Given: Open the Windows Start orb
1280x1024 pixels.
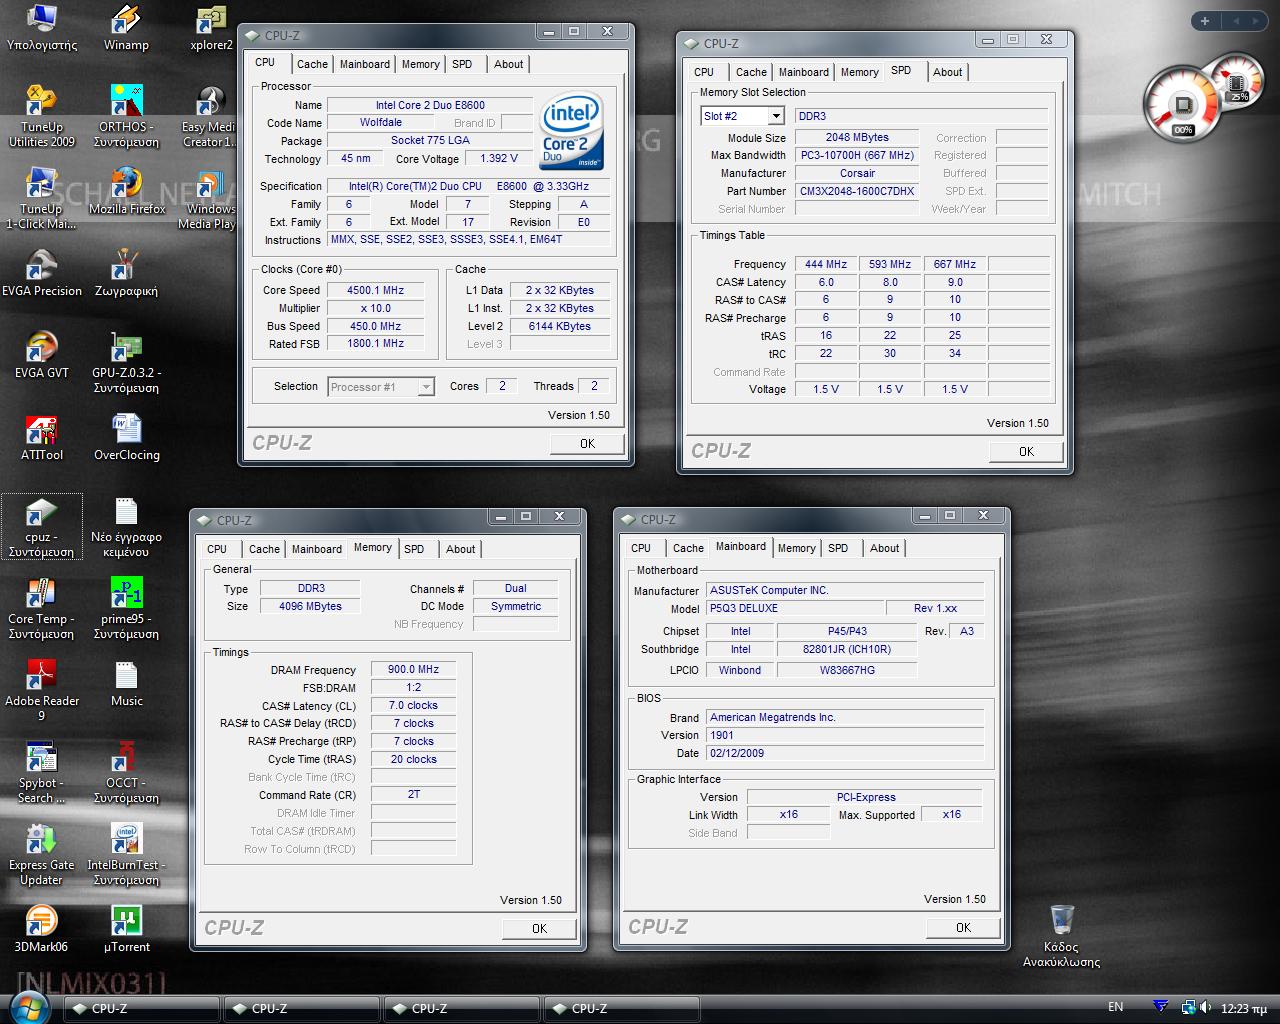Looking at the screenshot, I should [x=27, y=1007].
